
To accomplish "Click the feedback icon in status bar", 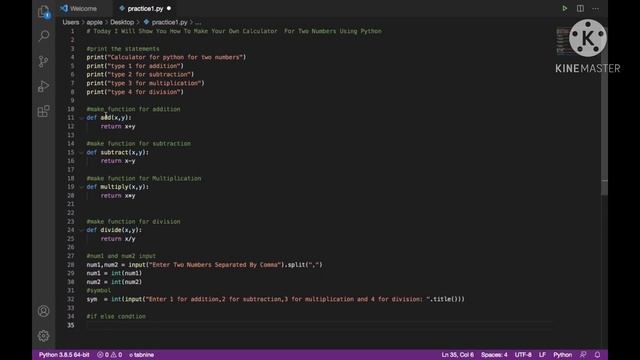I will coord(583,355).
